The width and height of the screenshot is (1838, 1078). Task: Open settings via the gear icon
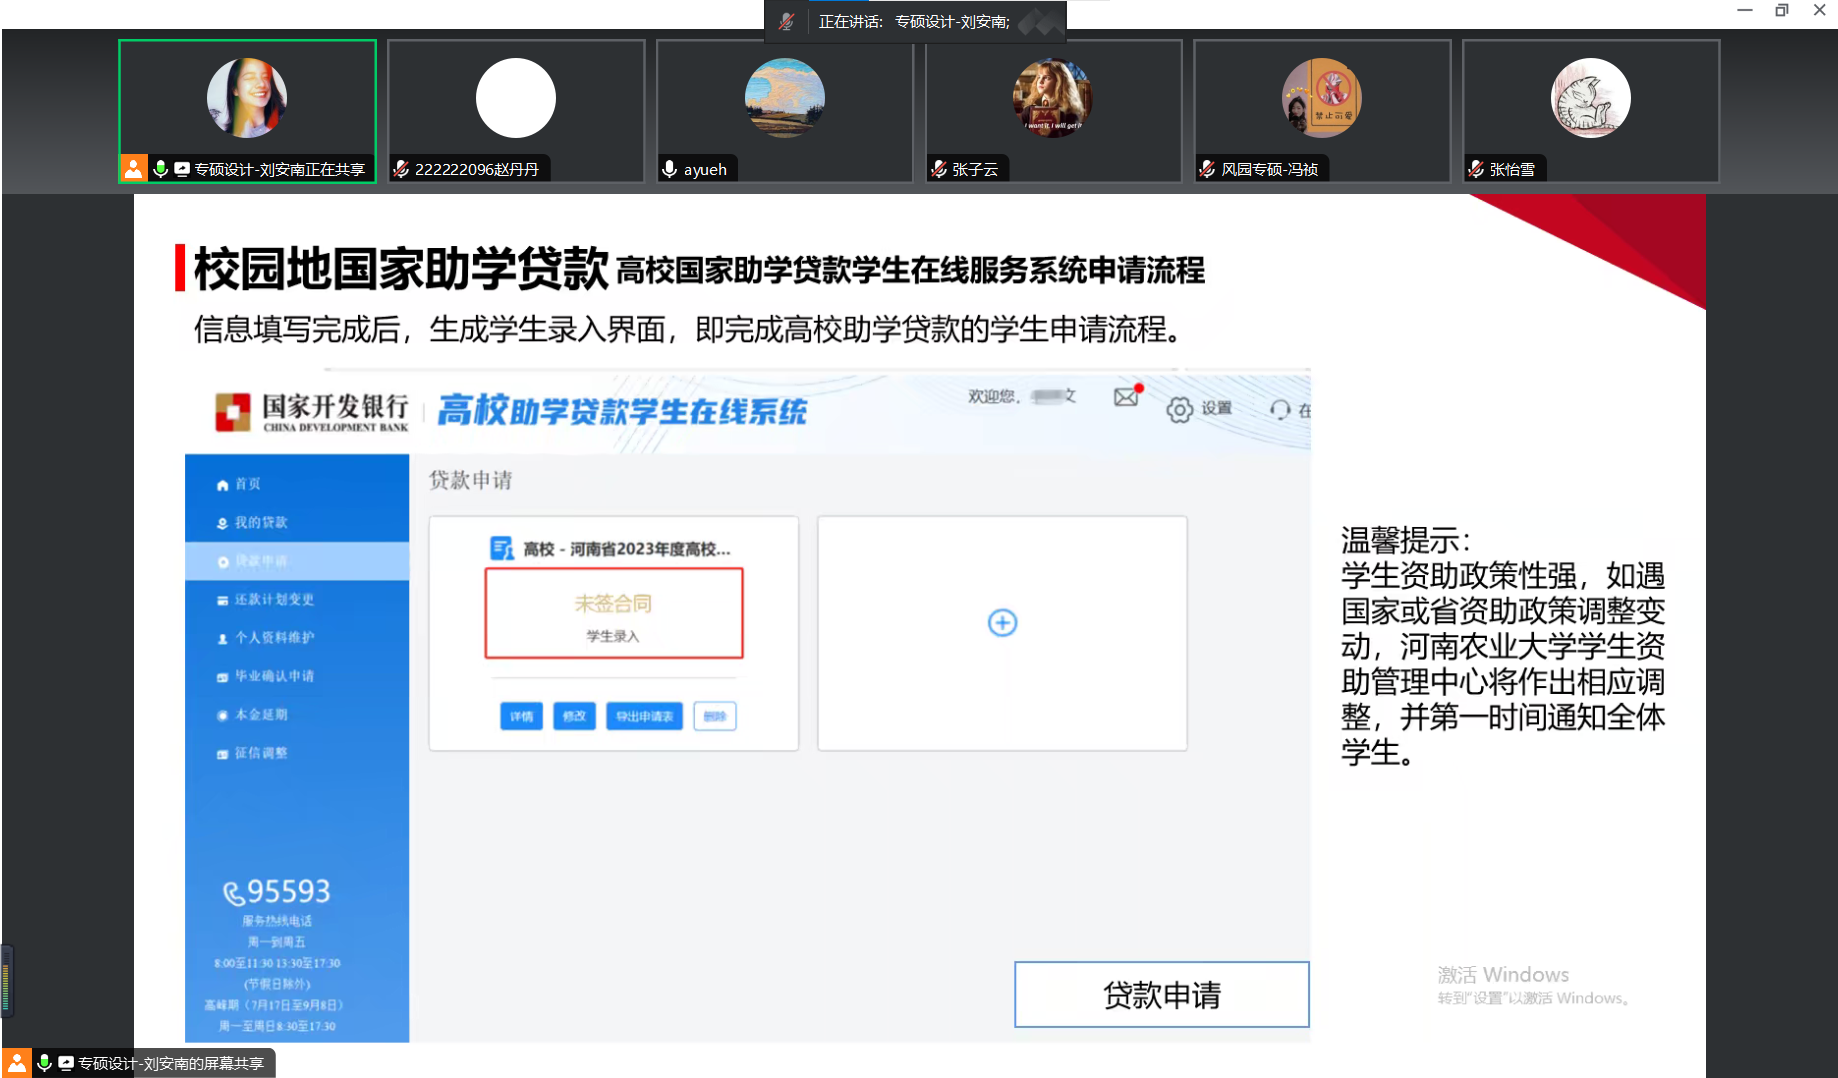[x=1179, y=409]
